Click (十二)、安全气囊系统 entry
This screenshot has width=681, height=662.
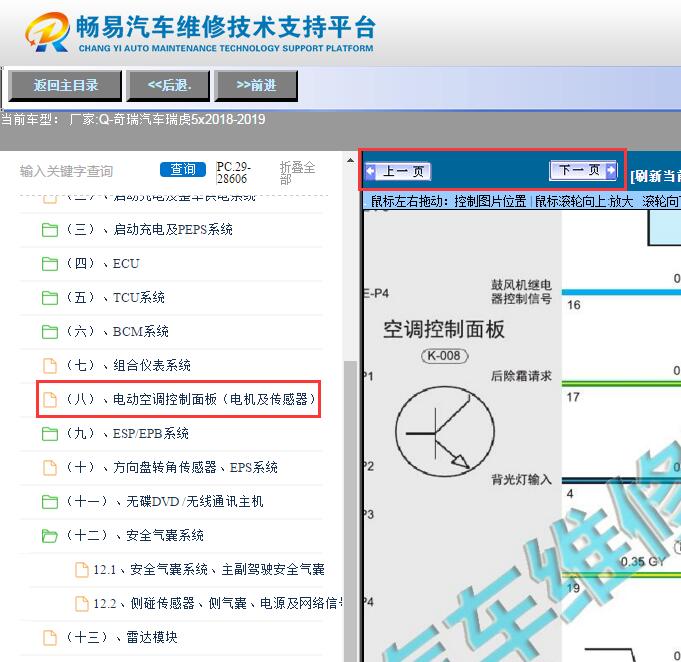(x=135, y=535)
